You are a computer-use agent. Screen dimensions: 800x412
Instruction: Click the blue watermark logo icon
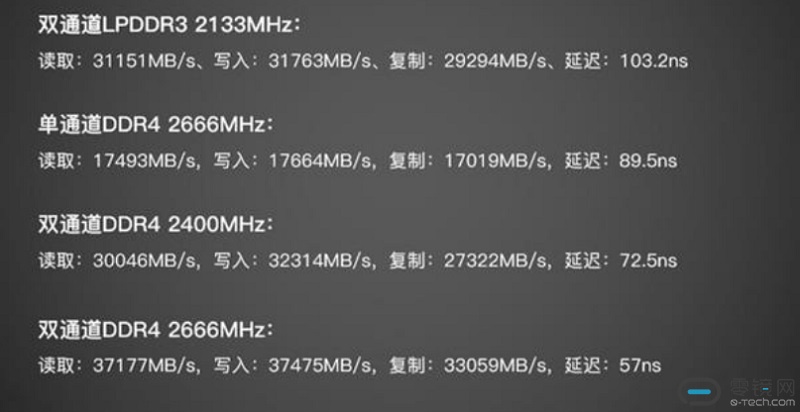699,392
